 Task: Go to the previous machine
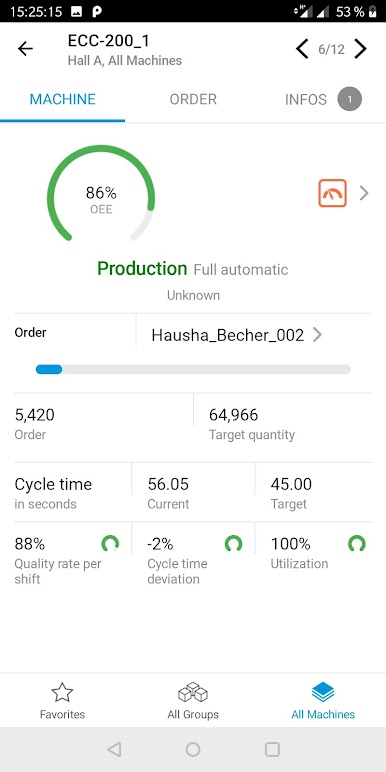click(x=302, y=49)
